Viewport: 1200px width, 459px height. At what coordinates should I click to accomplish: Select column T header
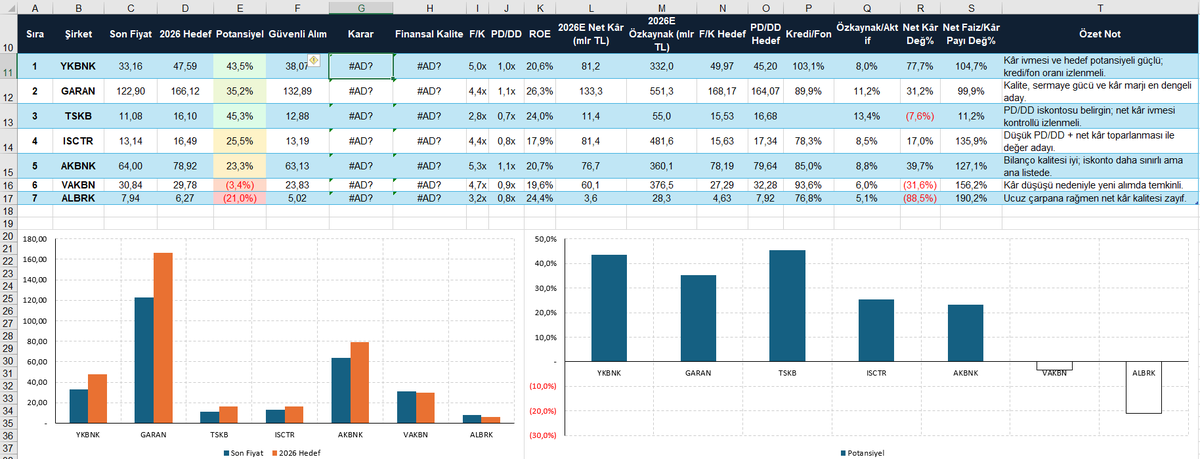1100,7
